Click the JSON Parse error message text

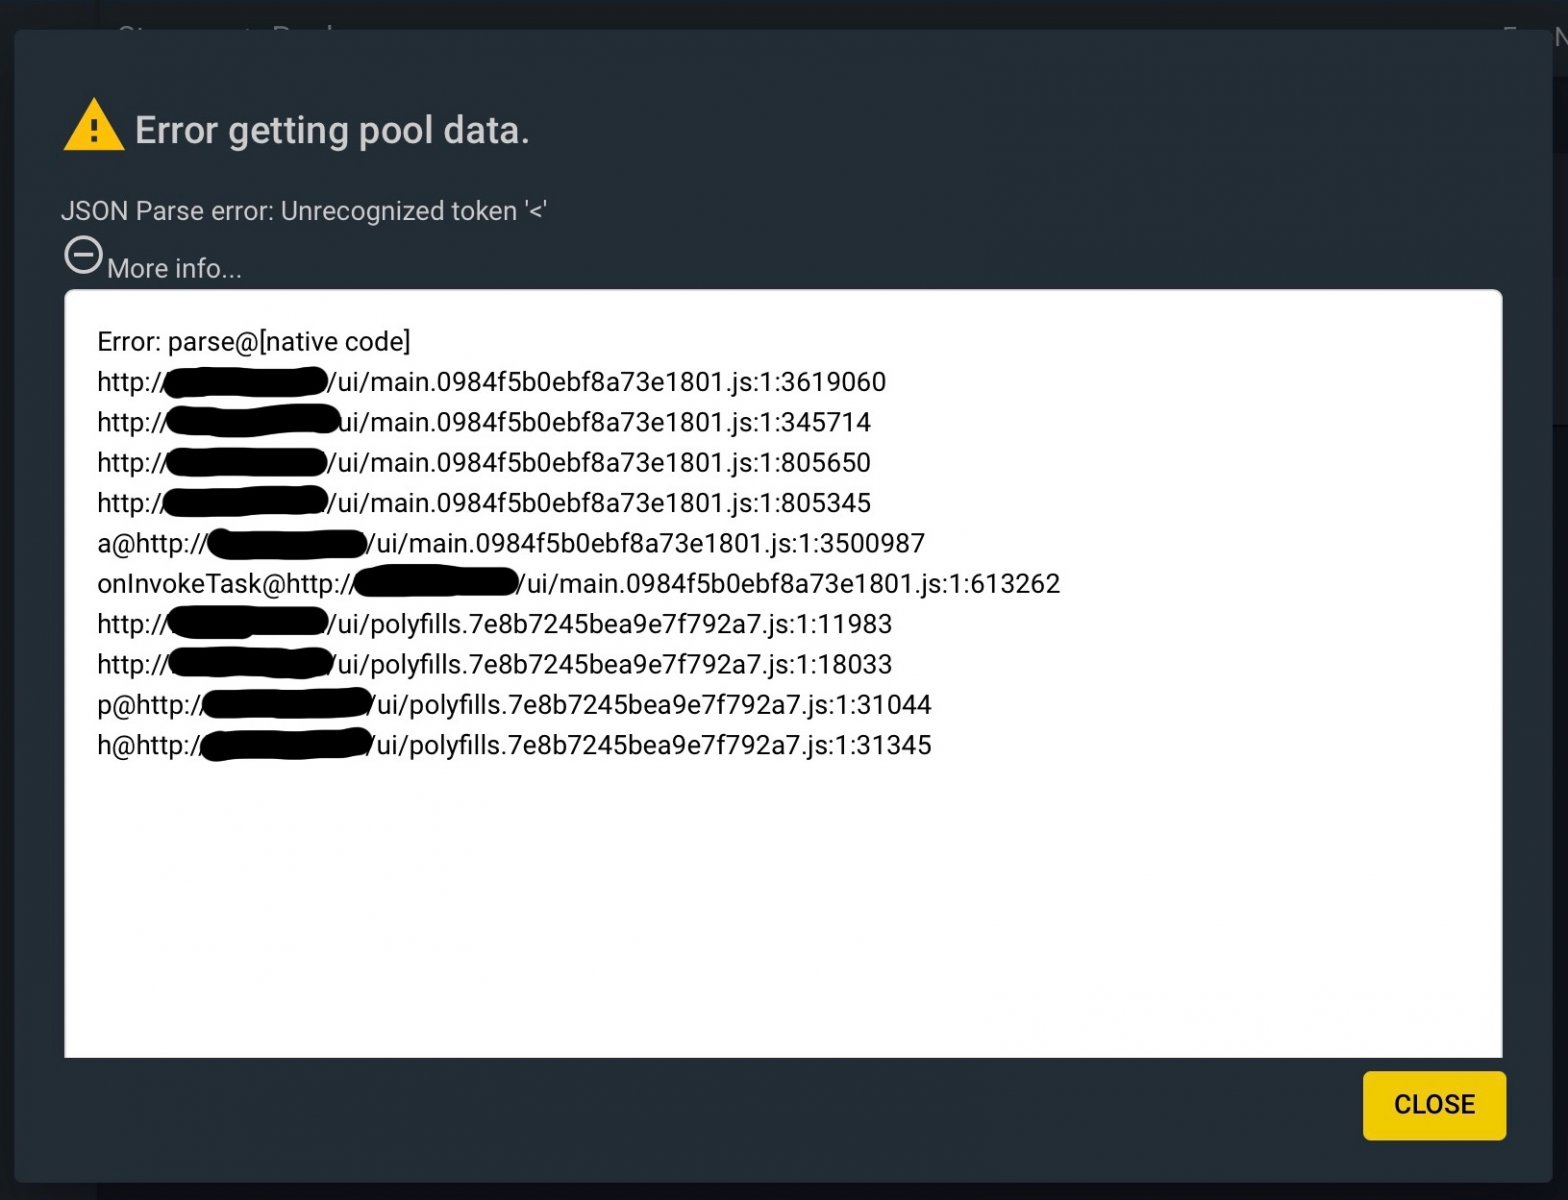coord(303,211)
